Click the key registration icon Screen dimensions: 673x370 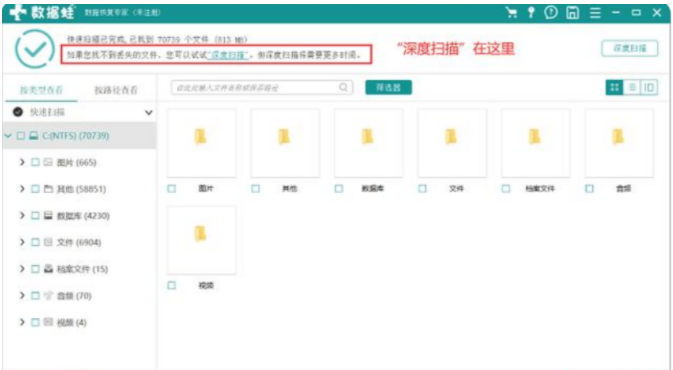(x=531, y=12)
